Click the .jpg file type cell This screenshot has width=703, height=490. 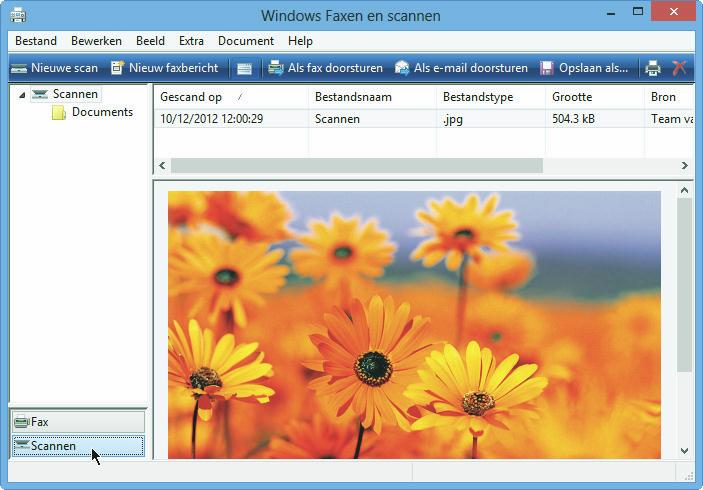coord(452,119)
